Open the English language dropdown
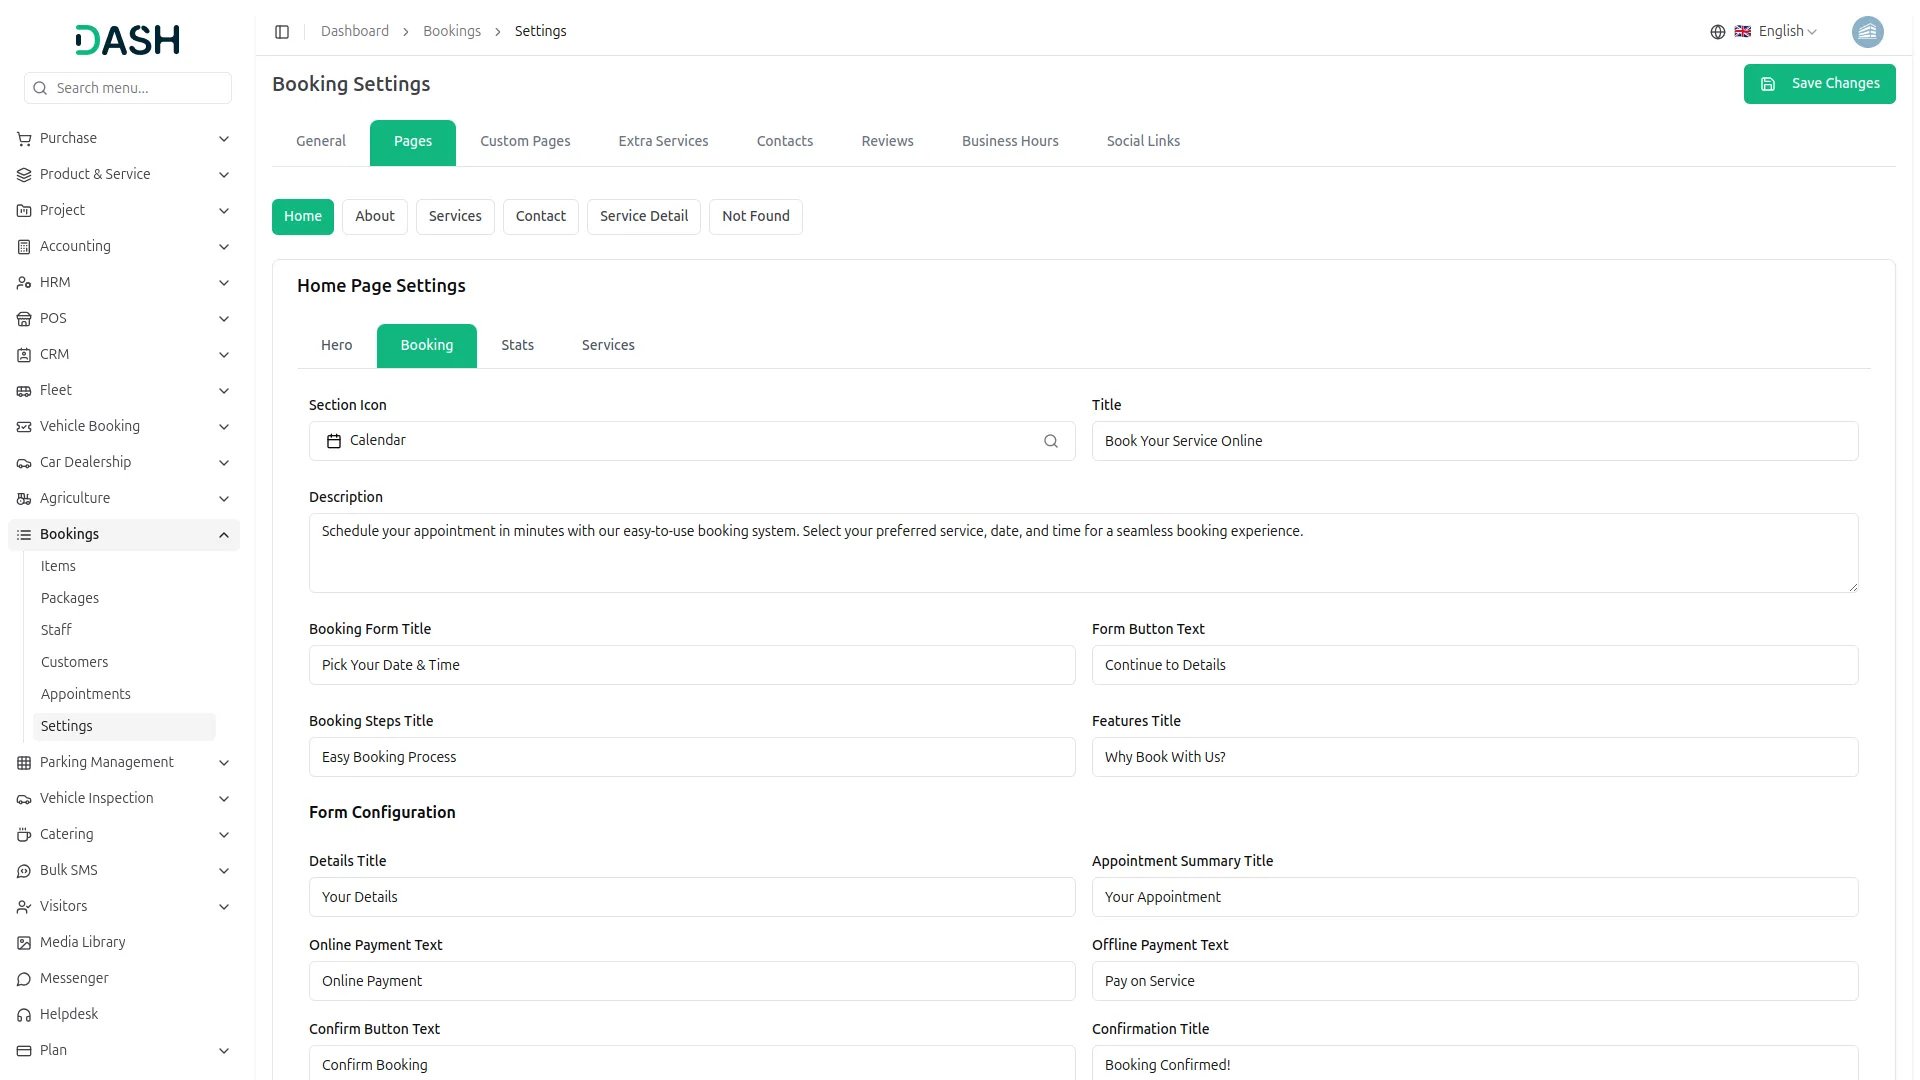 (x=1786, y=32)
